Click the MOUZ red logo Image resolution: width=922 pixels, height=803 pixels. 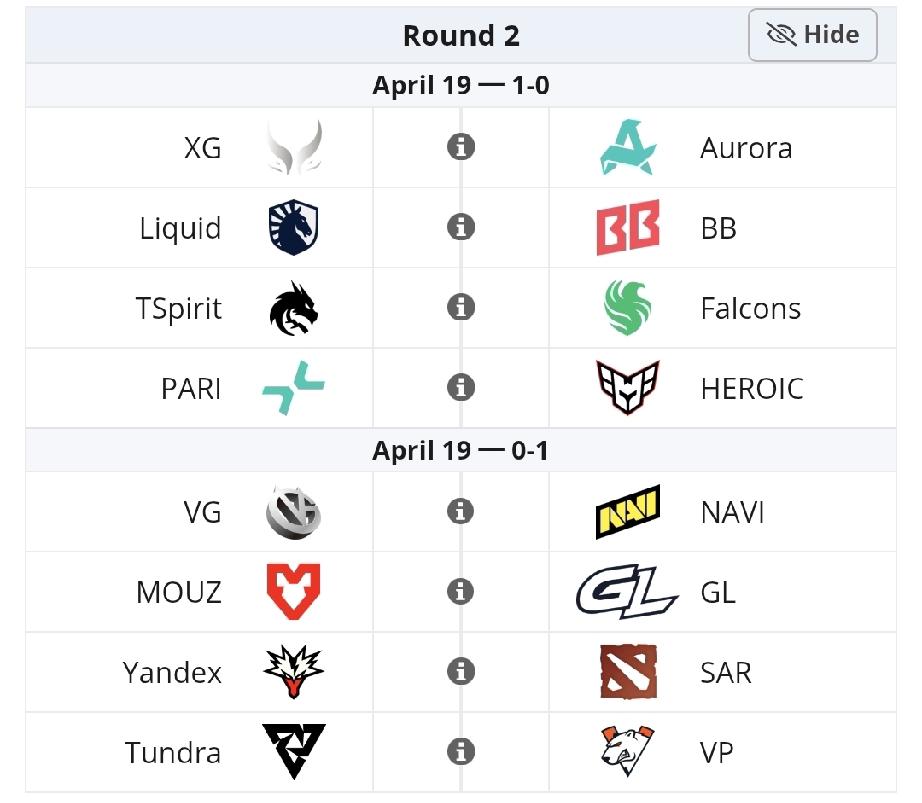coord(293,592)
